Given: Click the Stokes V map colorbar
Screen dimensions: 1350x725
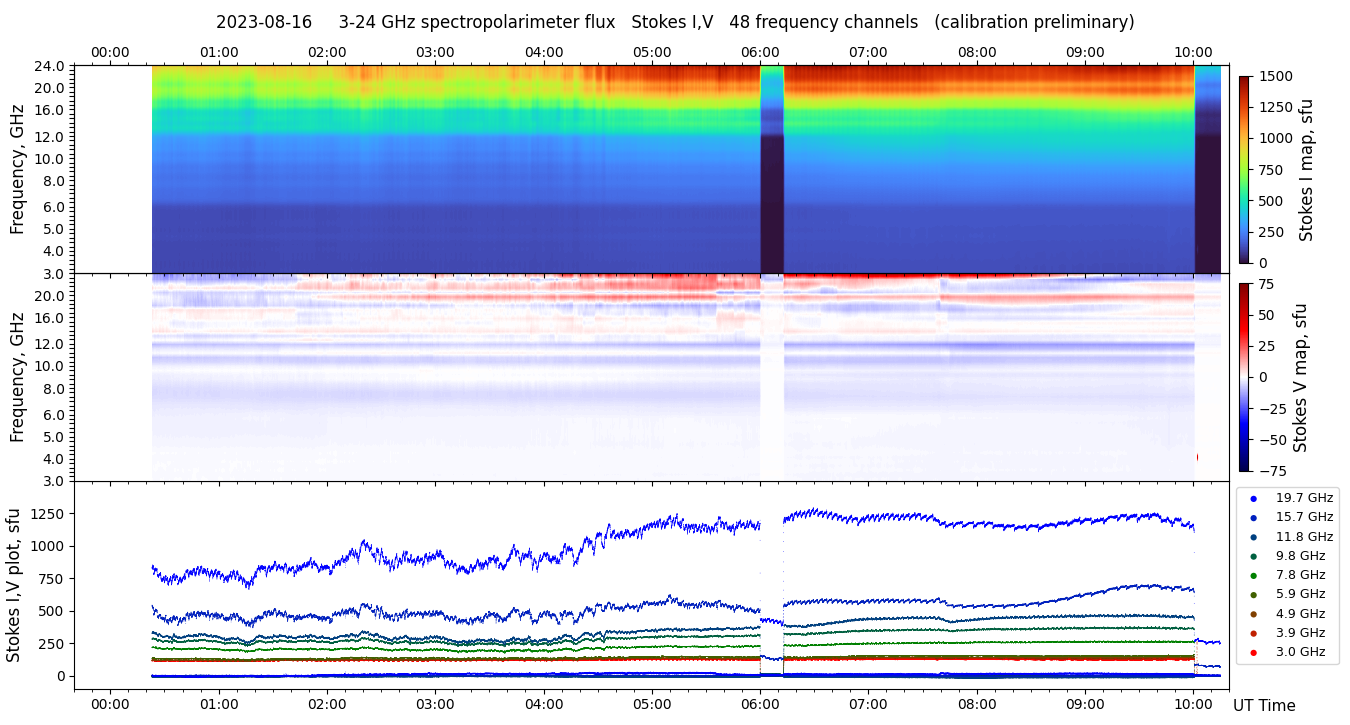Looking at the screenshot, I should [x=1244, y=376].
